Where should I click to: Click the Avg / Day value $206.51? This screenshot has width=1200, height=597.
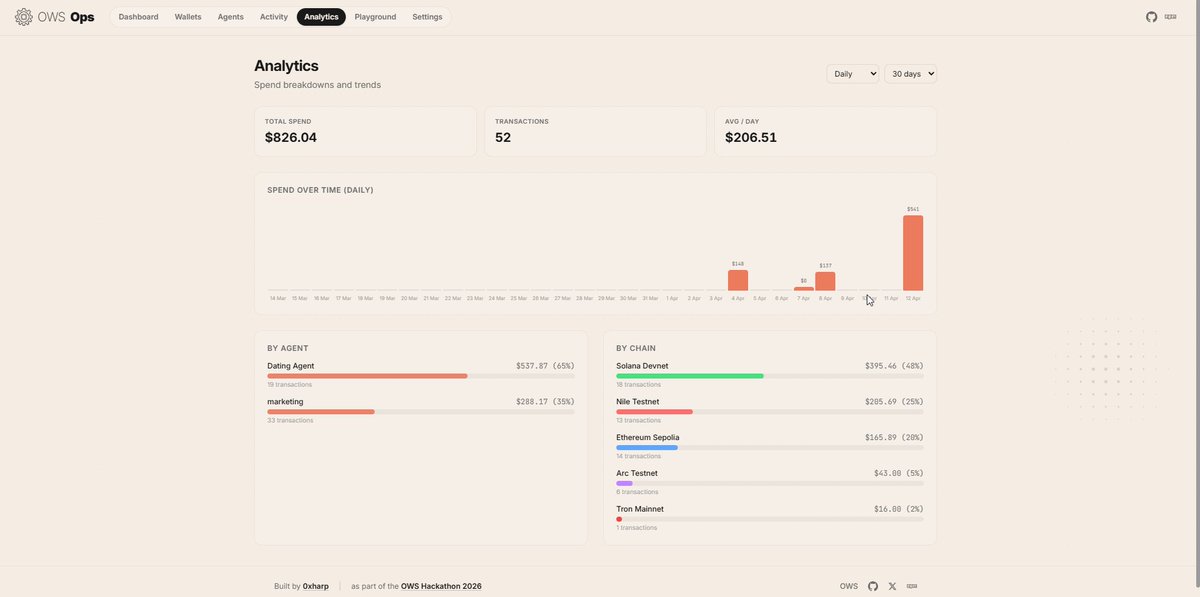coord(751,138)
